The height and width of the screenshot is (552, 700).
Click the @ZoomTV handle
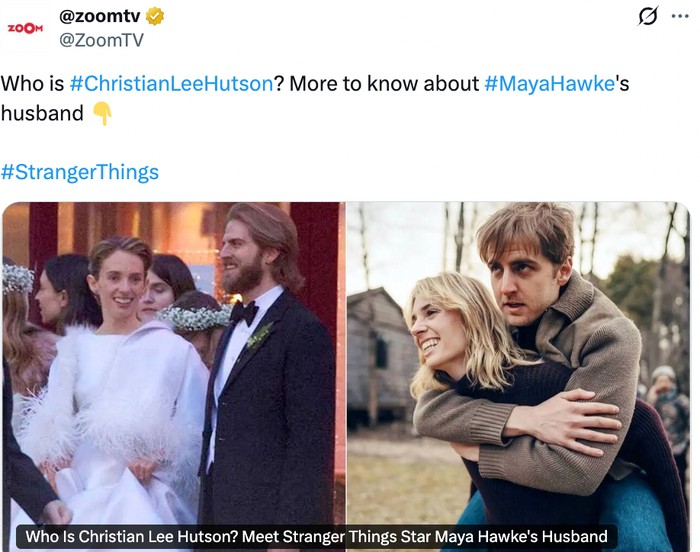[102, 40]
